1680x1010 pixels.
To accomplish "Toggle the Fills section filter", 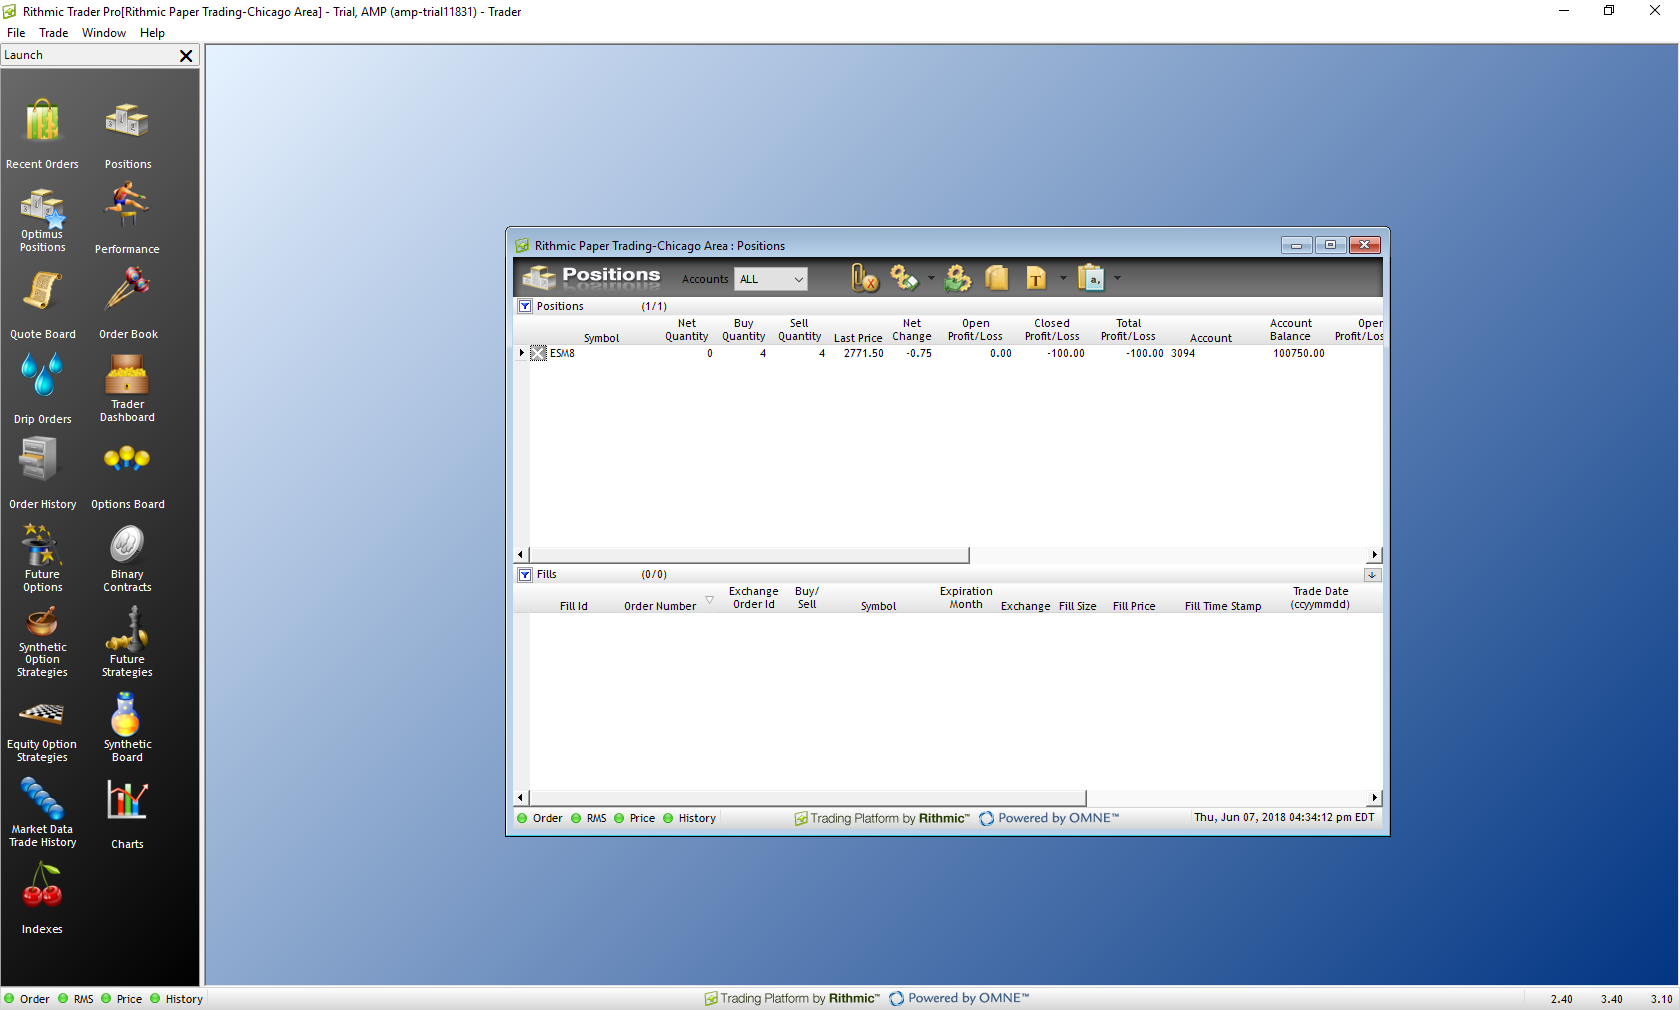I will [x=525, y=574].
